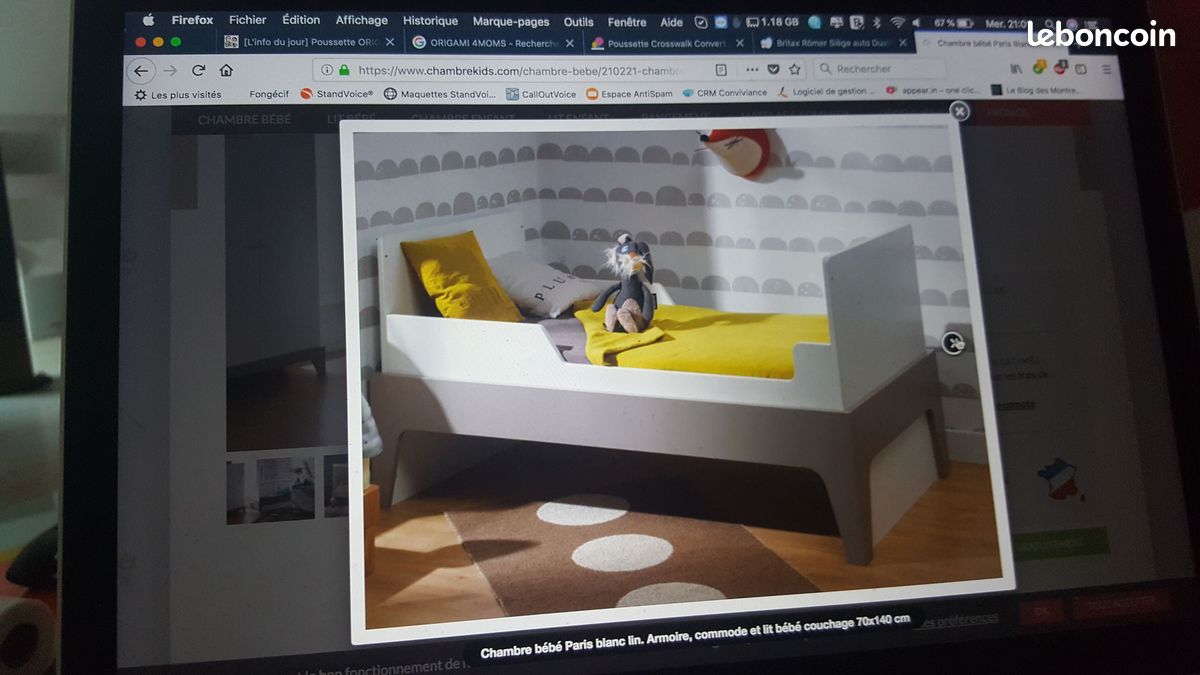The image size is (1200, 675).
Task: Open the Firefox application menu
Action: tap(192, 20)
